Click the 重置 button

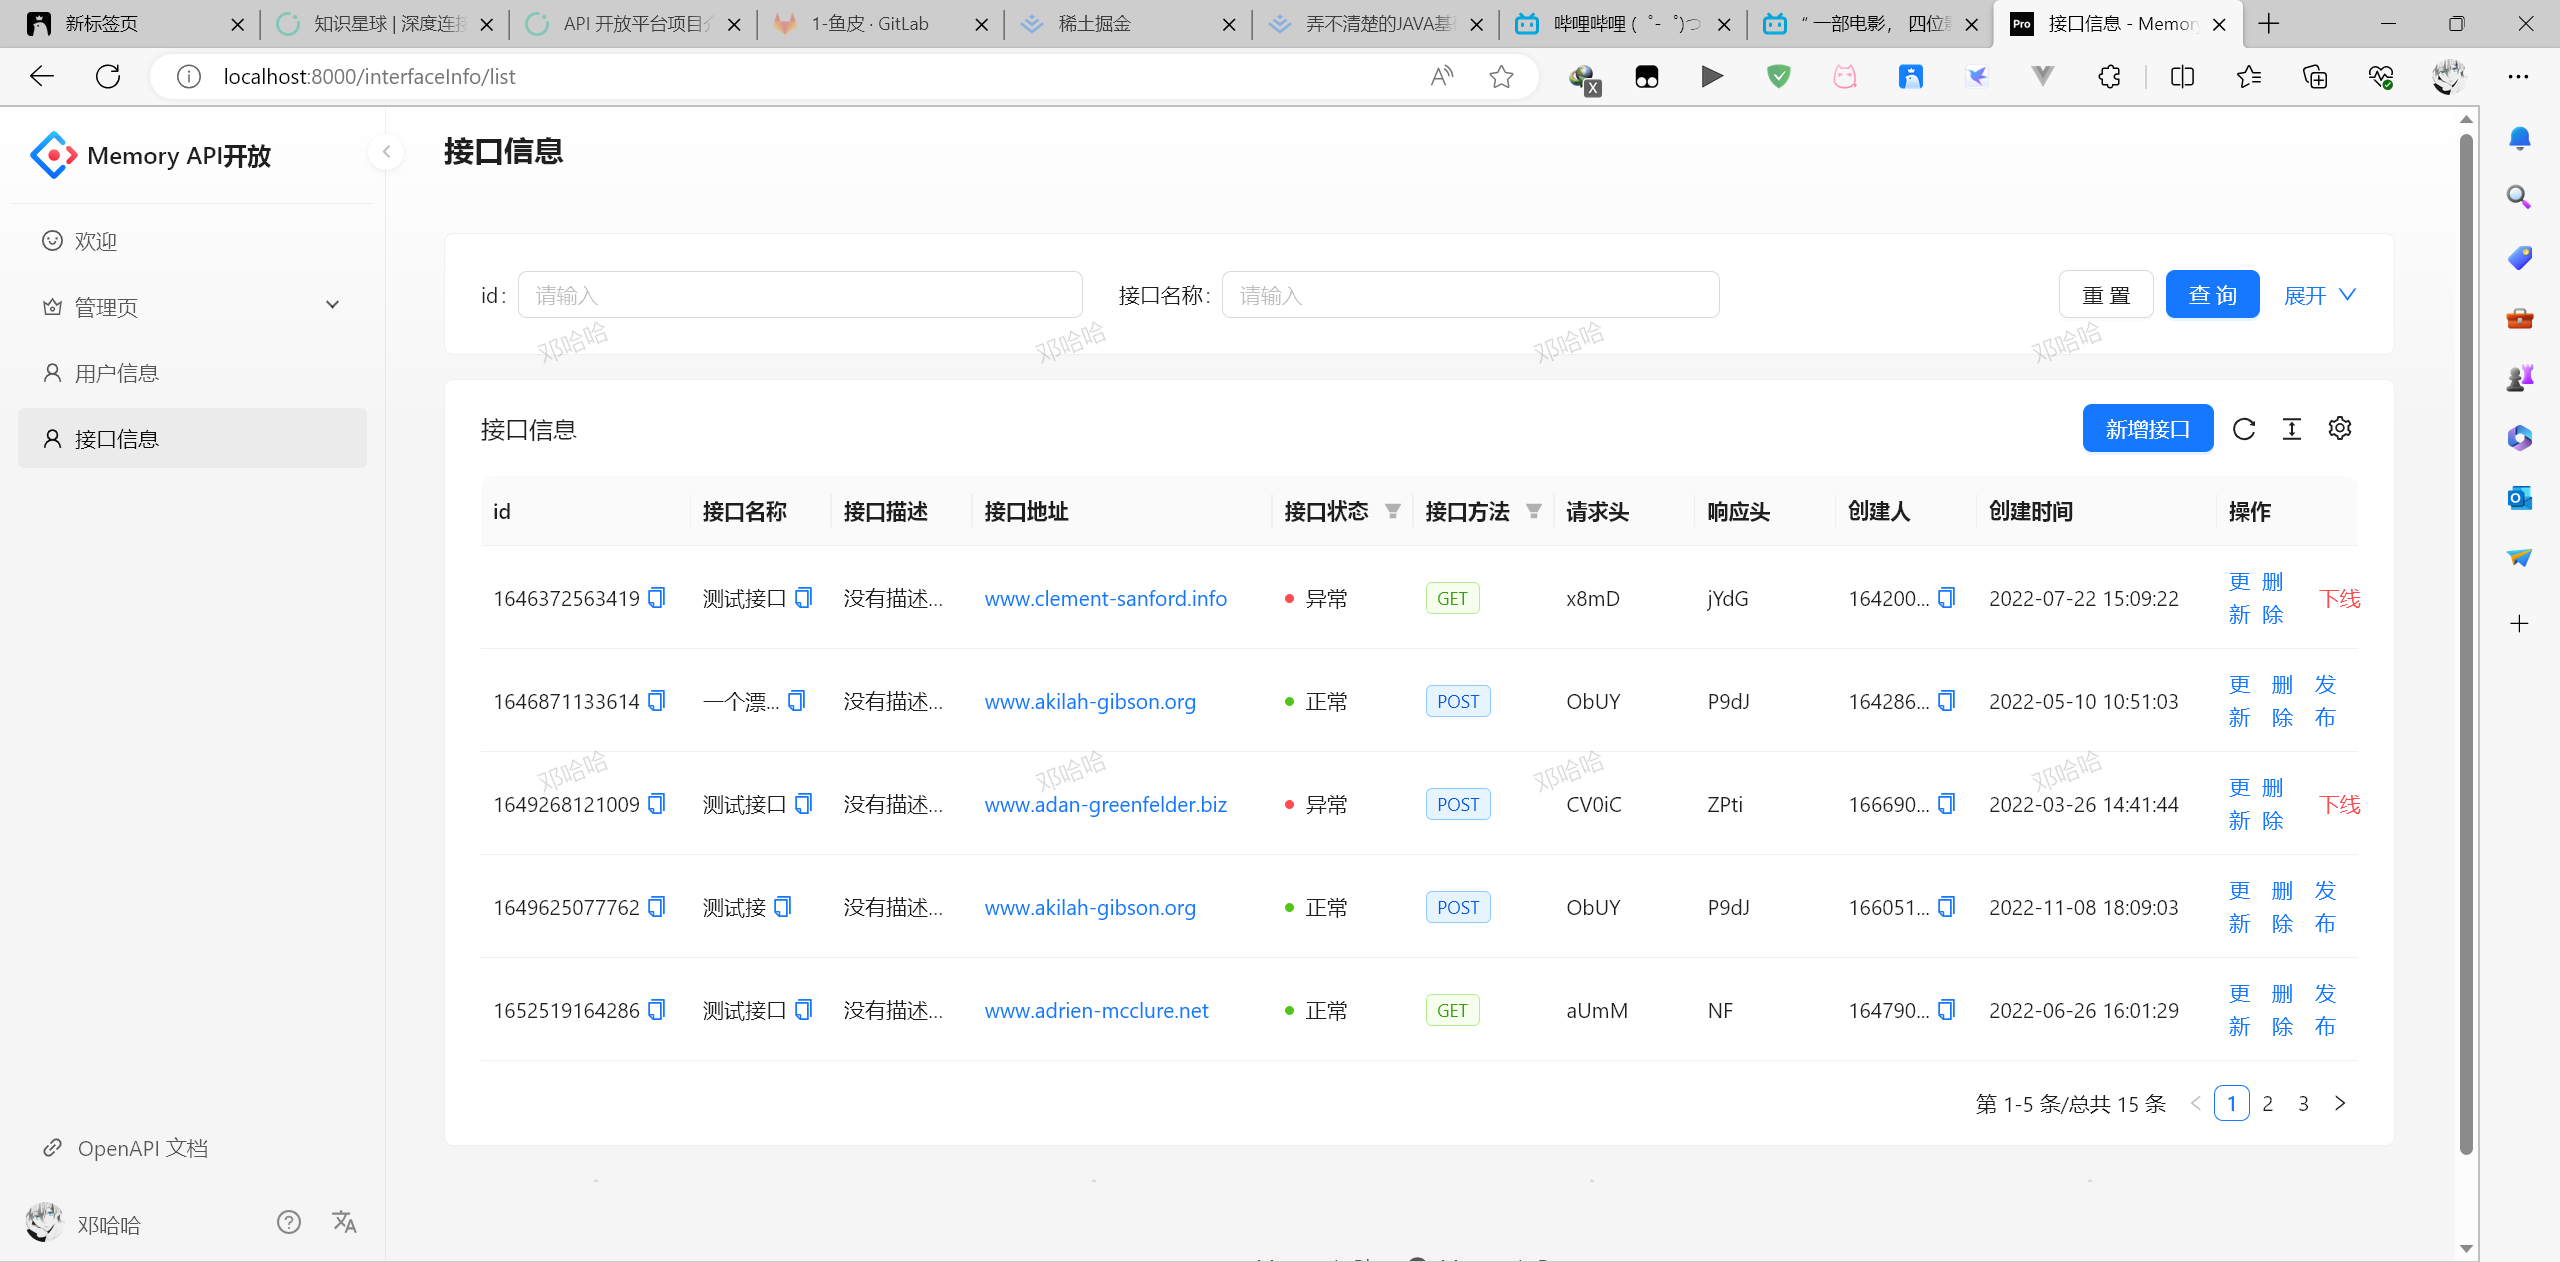(2106, 295)
